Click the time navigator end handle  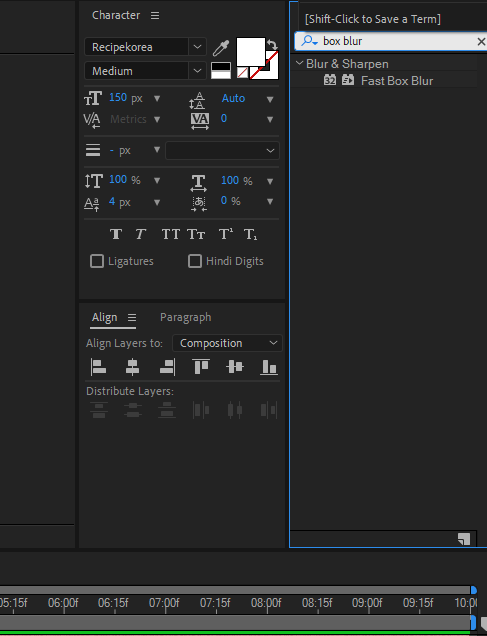(473, 590)
